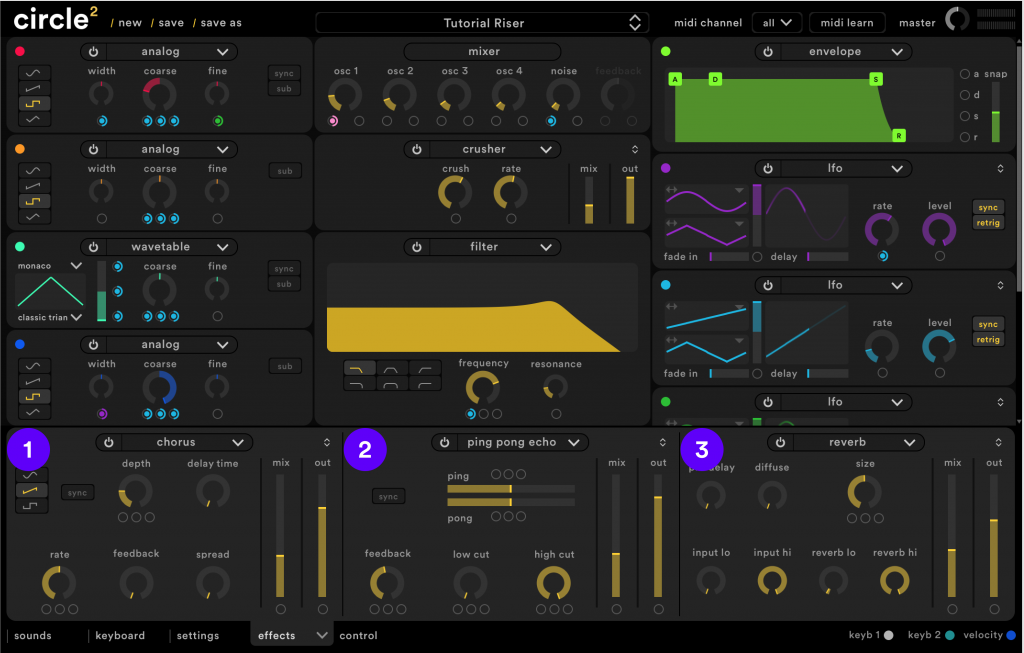Click the sync button in the chorus effect
1024x653 pixels.
(77, 493)
